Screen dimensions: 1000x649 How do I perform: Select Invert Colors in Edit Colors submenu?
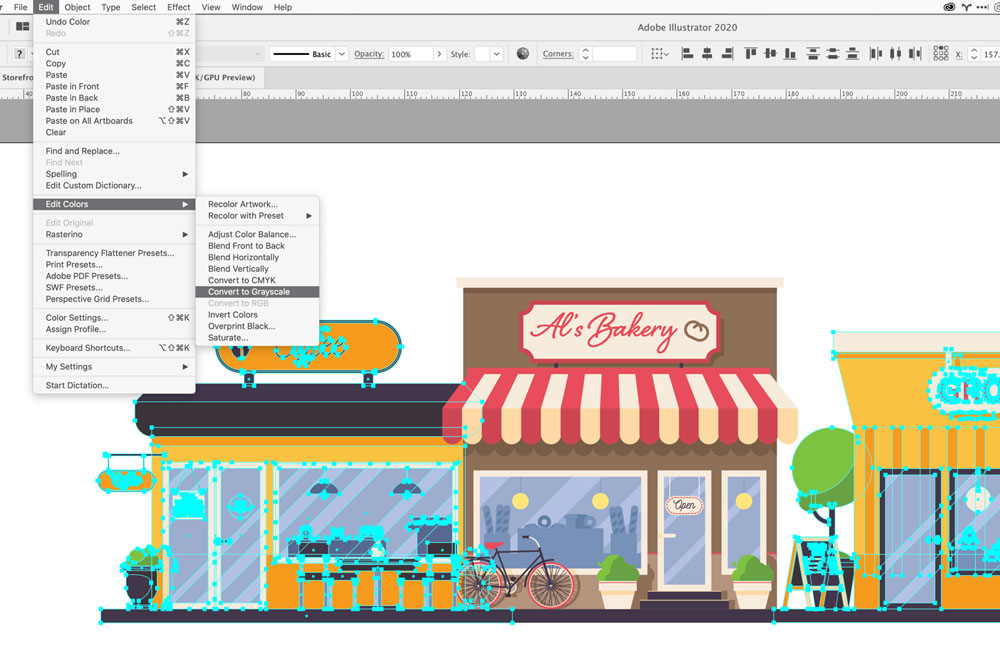(x=233, y=315)
